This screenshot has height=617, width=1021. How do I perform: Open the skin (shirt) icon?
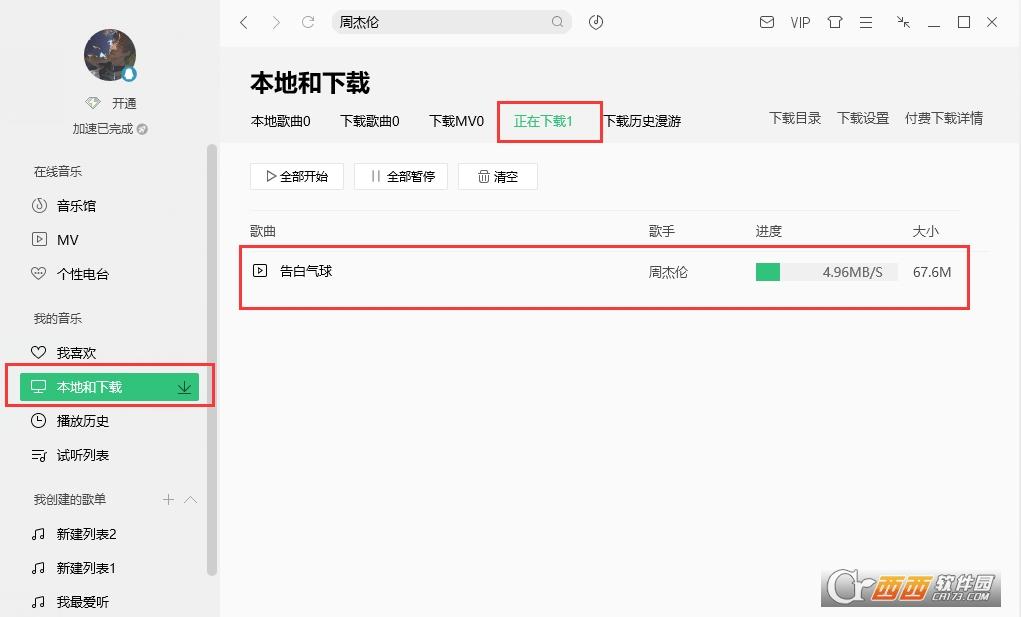point(835,22)
